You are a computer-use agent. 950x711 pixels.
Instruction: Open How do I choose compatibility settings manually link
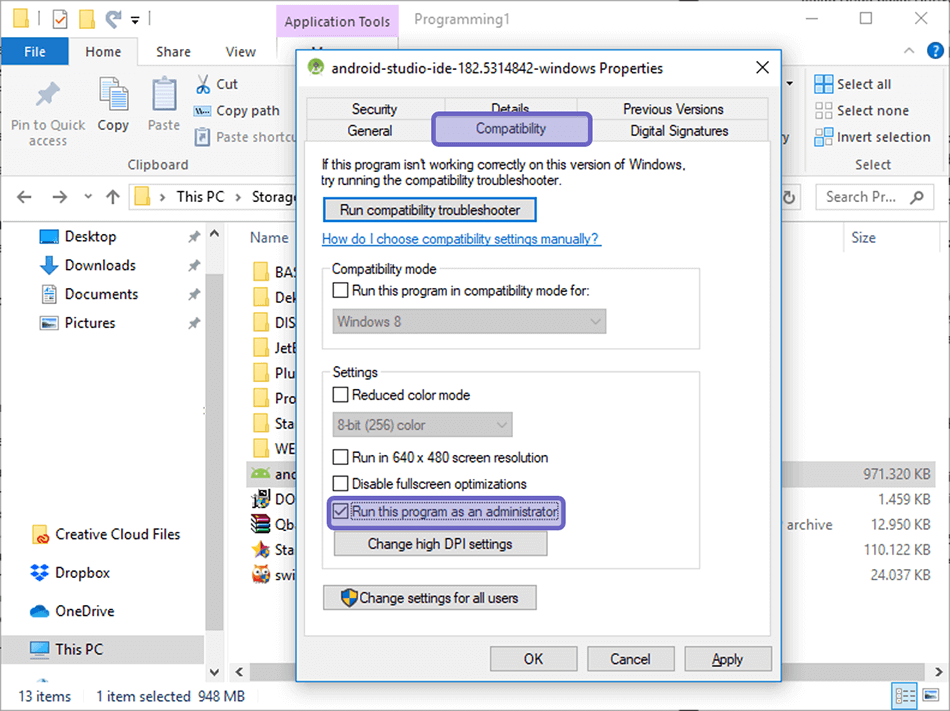click(461, 239)
